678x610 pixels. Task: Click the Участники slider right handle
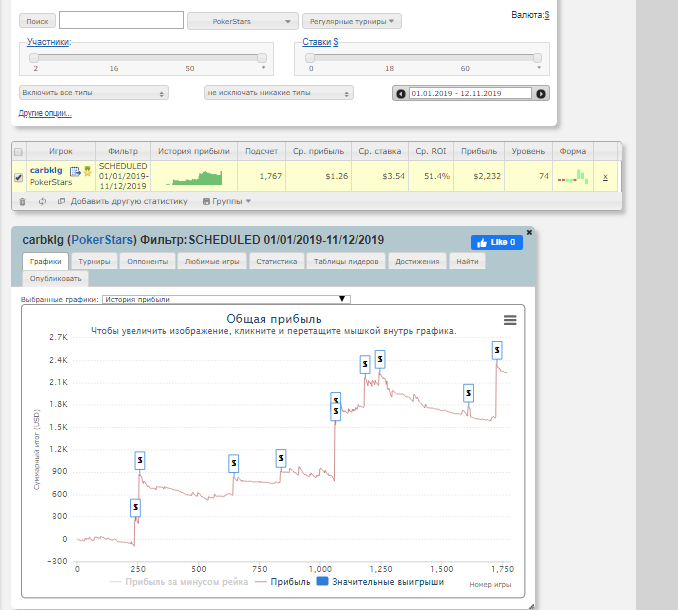pyautogui.click(x=262, y=58)
